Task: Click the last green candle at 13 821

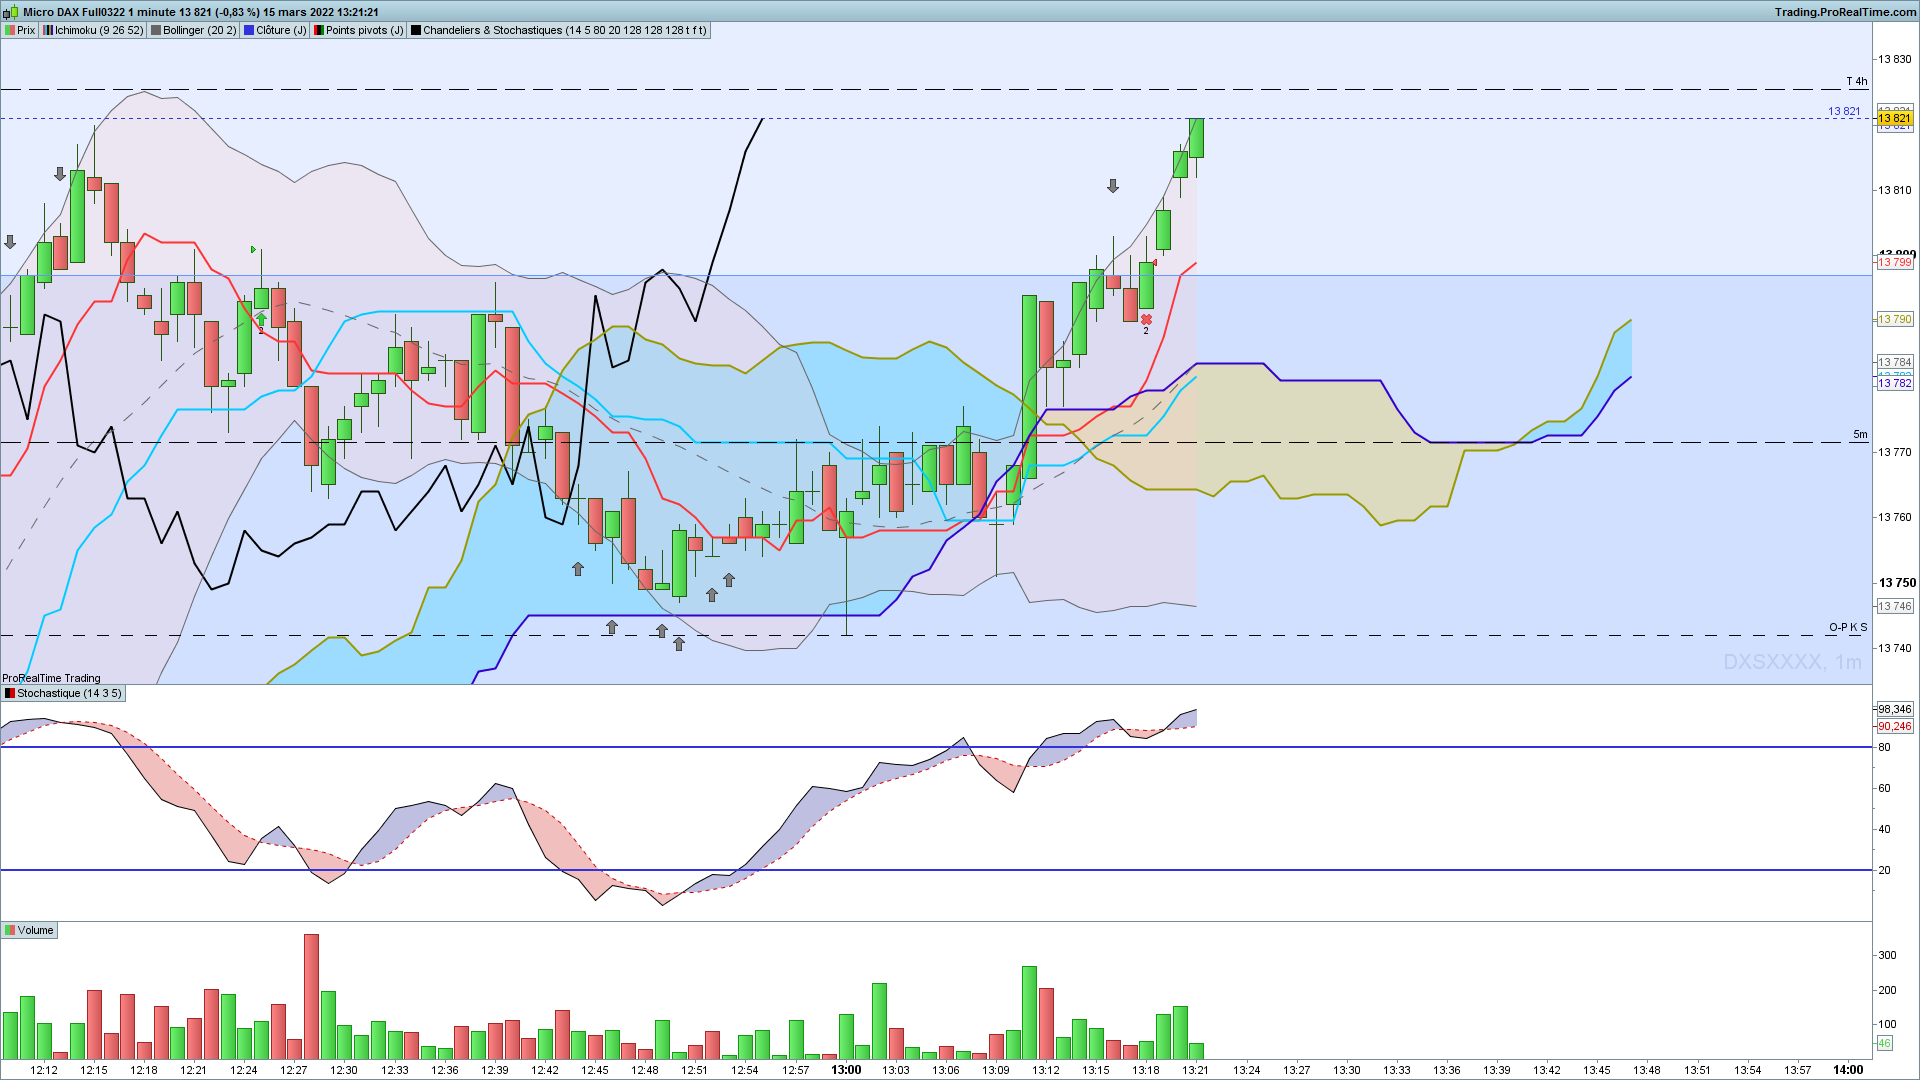Action: tap(1196, 138)
